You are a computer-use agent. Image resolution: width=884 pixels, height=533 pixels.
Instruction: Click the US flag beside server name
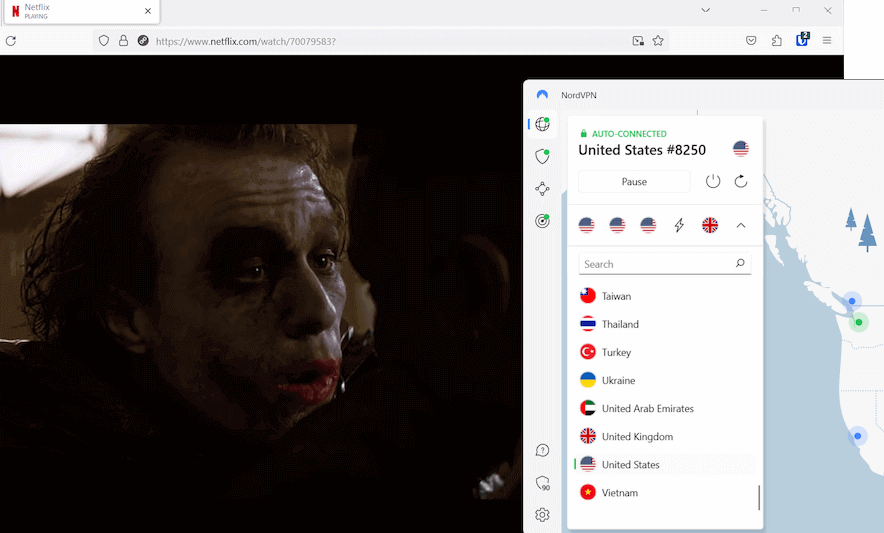[x=741, y=149]
